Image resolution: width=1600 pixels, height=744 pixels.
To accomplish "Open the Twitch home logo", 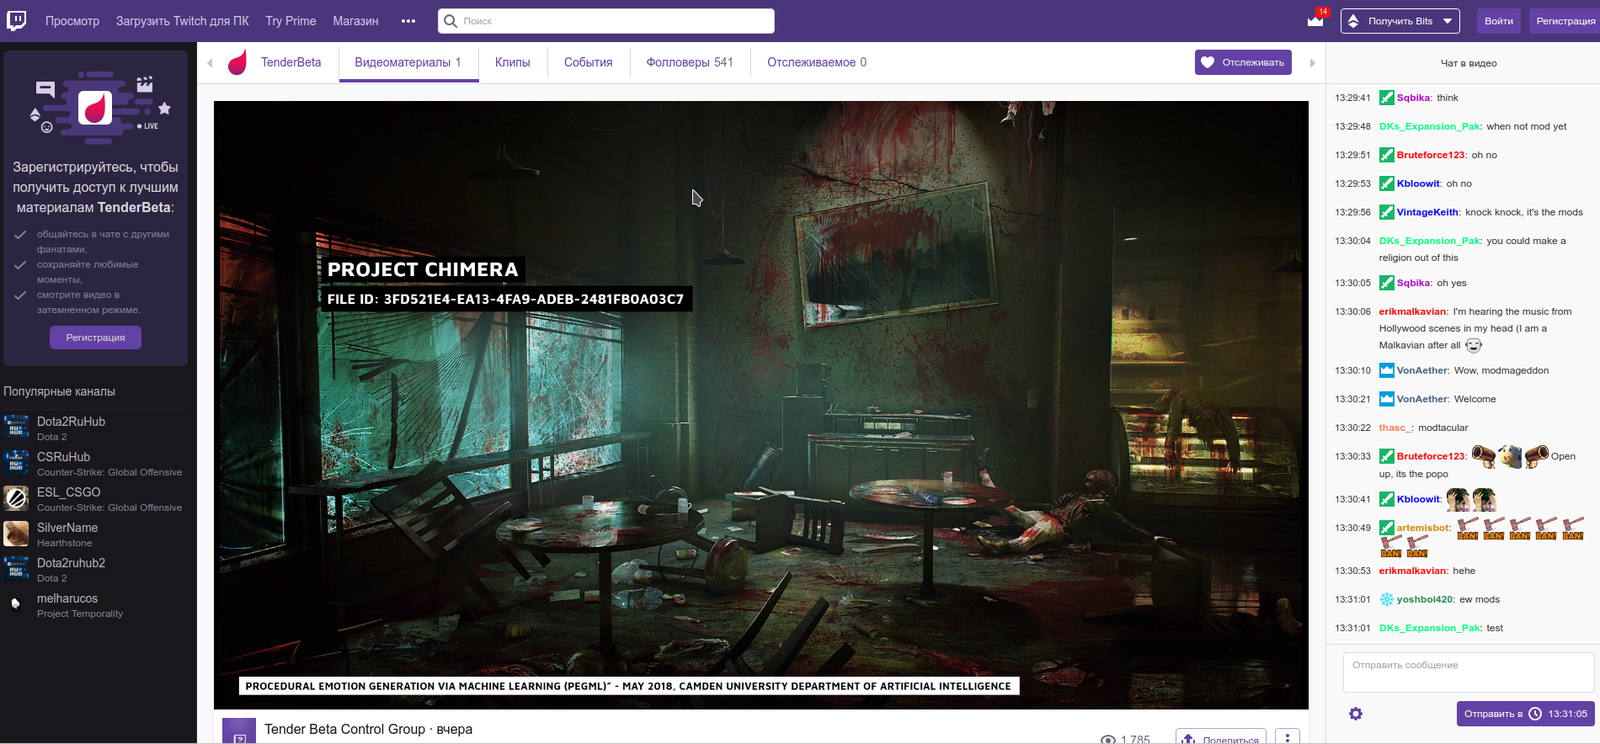I will [x=16, y=20].
